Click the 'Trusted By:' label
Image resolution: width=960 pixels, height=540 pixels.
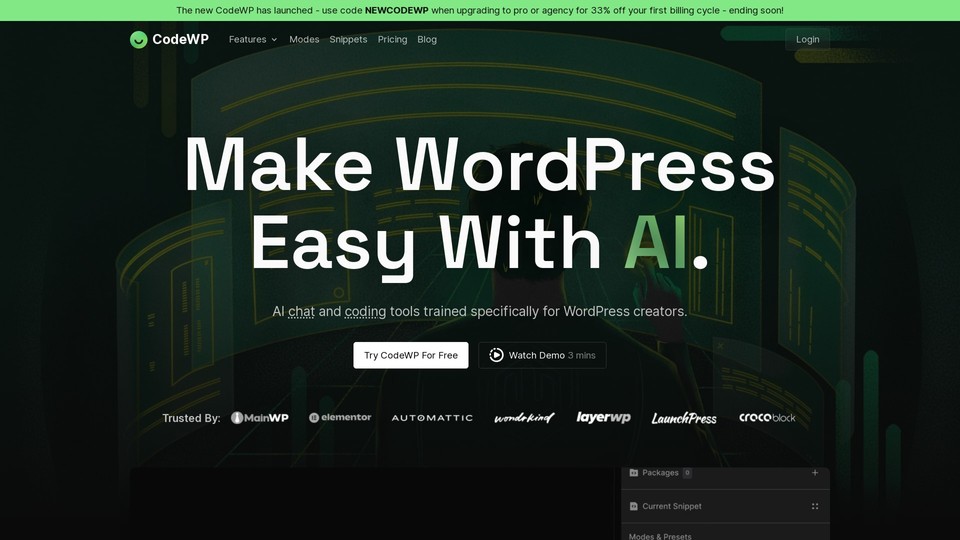tap(191, 418)
